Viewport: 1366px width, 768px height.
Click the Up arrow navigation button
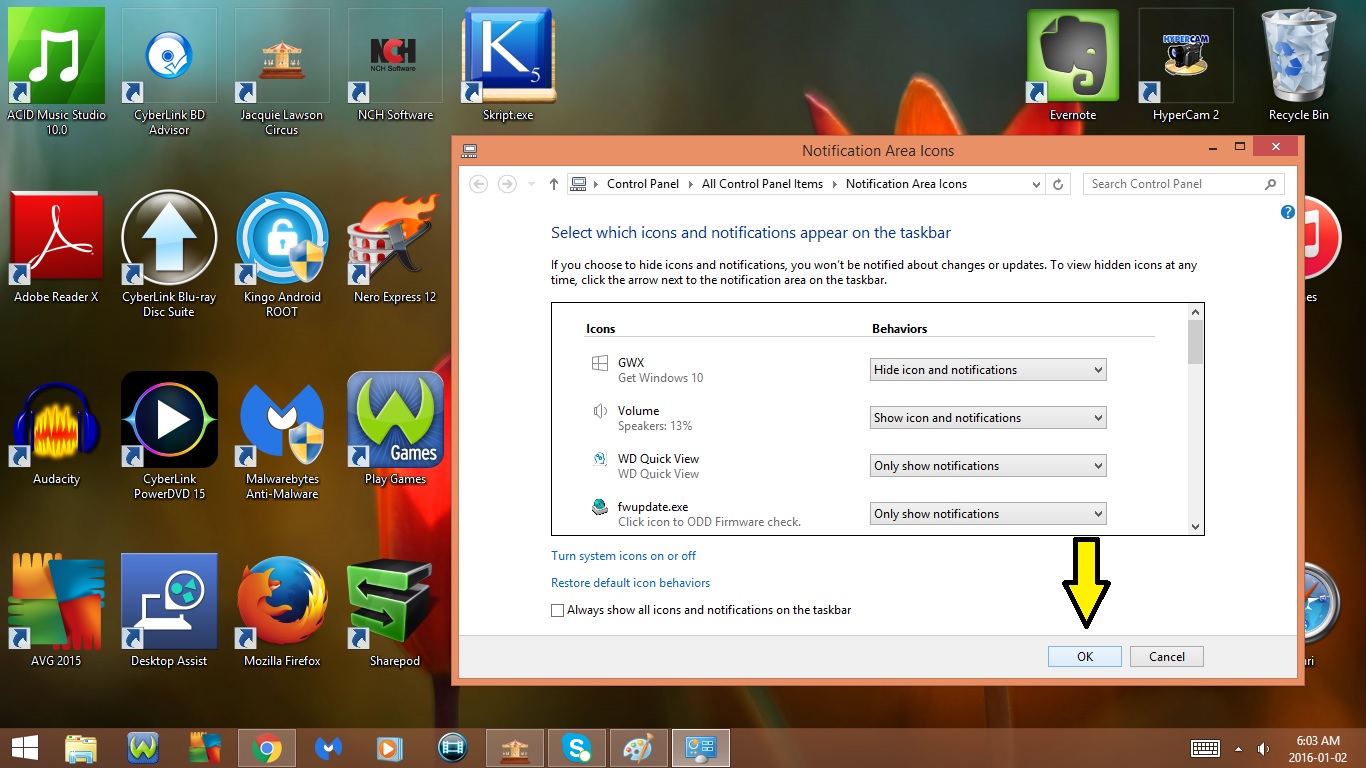click(554, 184)
